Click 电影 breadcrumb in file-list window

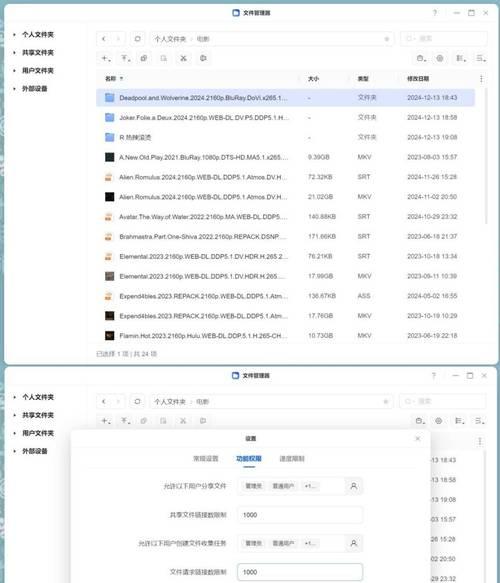click(x=203, y=39)
